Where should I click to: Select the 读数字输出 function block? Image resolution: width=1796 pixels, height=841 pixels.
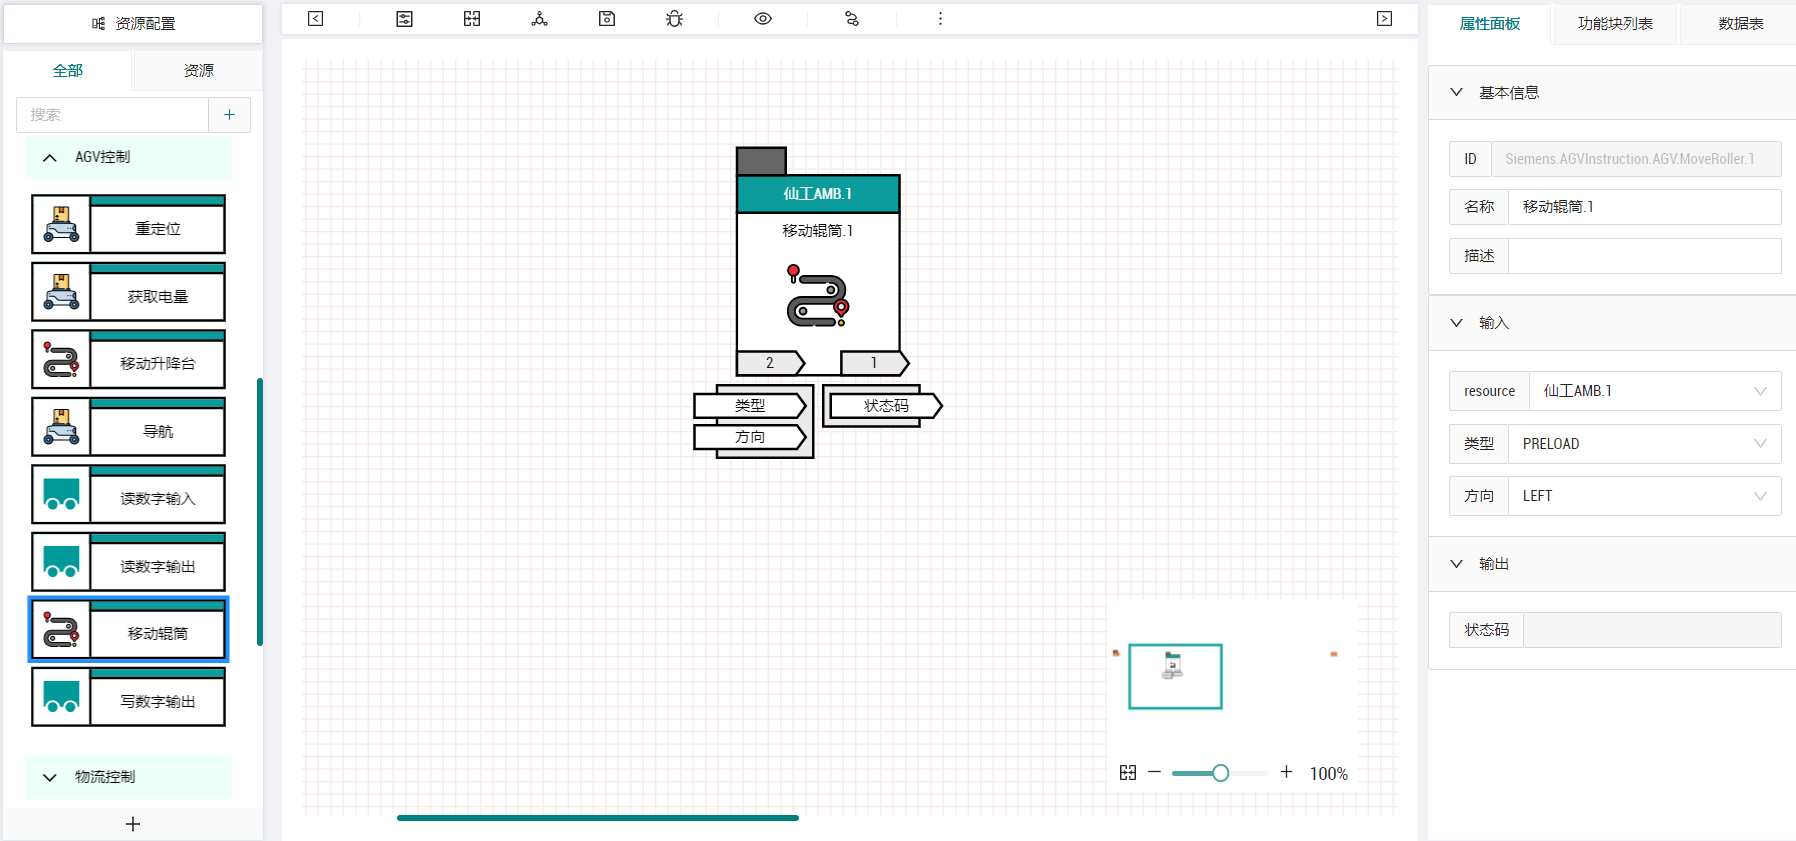click(x=128, y=562)
